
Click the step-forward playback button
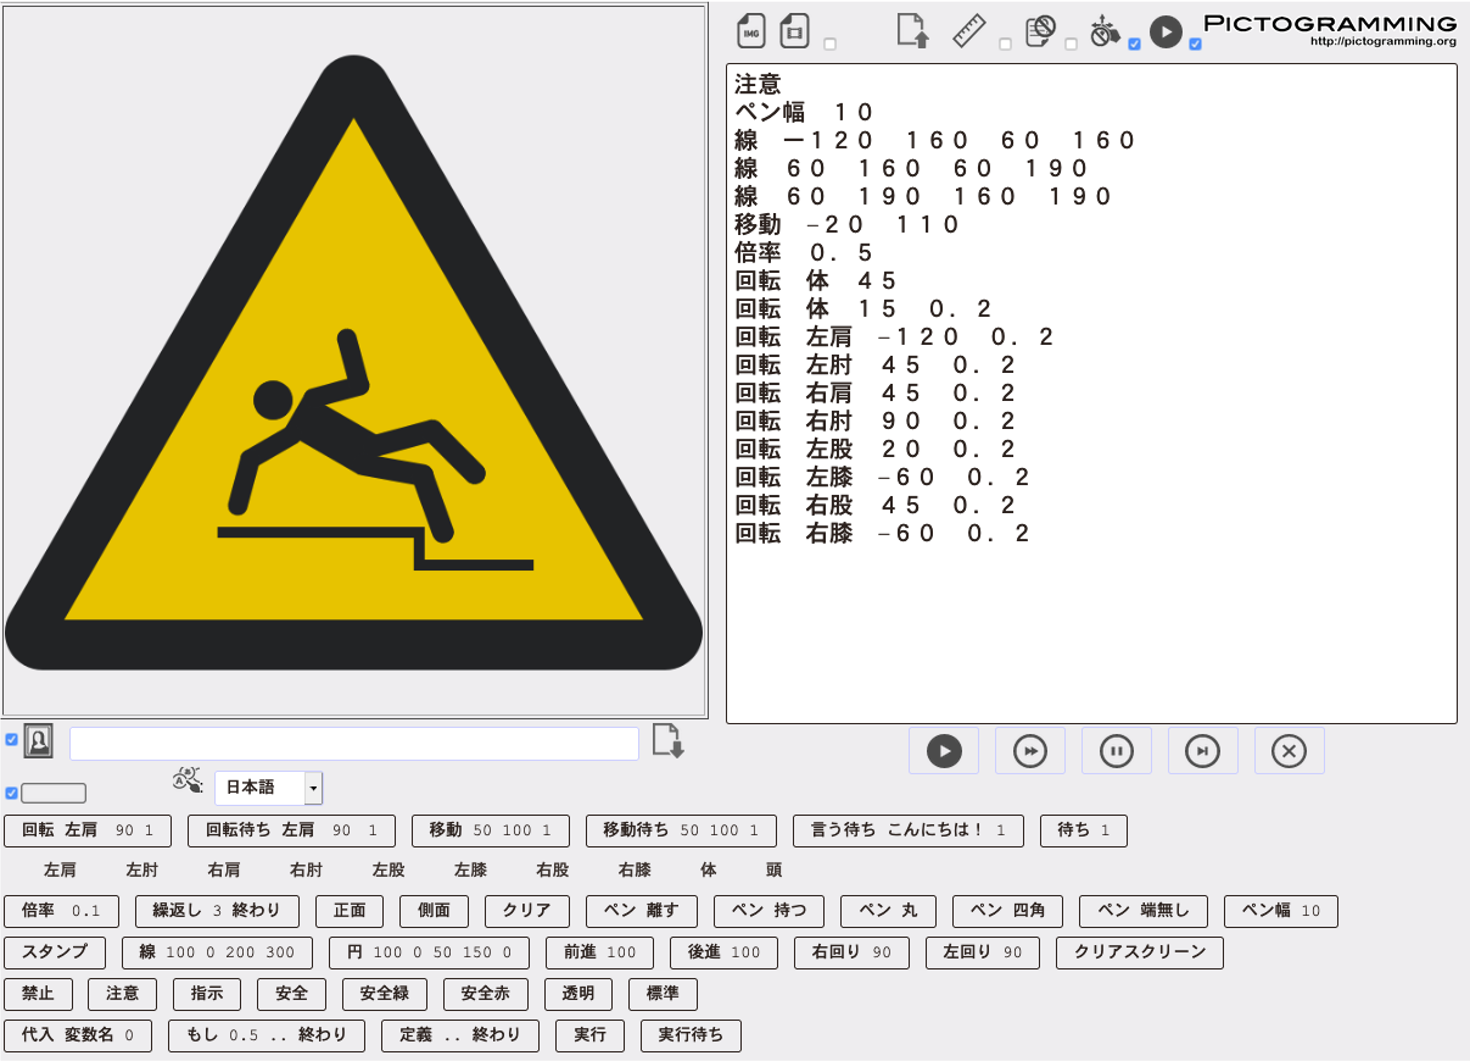pyautogui.click(x=1202, y=751)
